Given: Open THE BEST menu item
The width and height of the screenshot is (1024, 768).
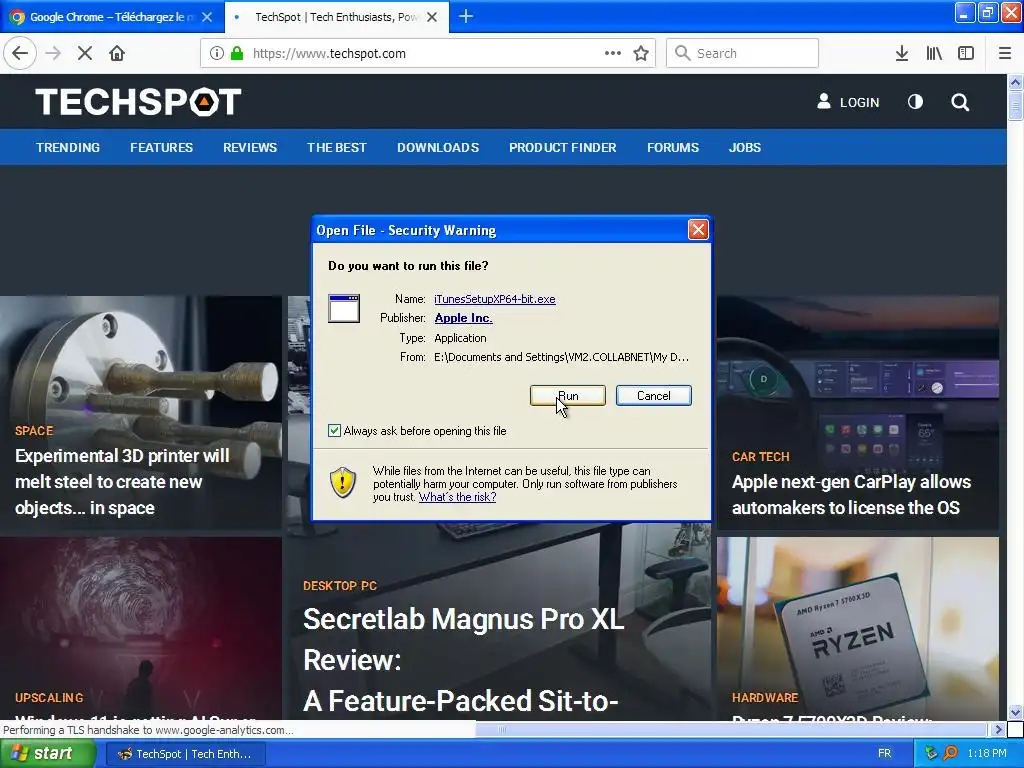Looking at the screenshot, I should coord(337,148).
